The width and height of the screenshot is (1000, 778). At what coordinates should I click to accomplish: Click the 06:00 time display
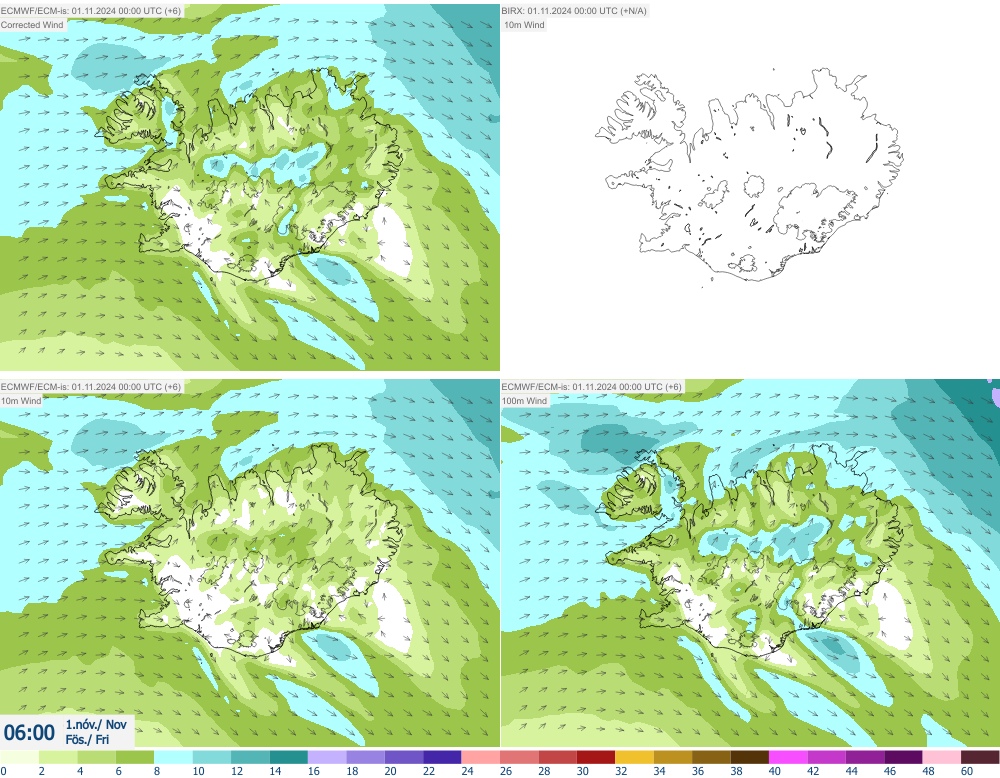29,732
